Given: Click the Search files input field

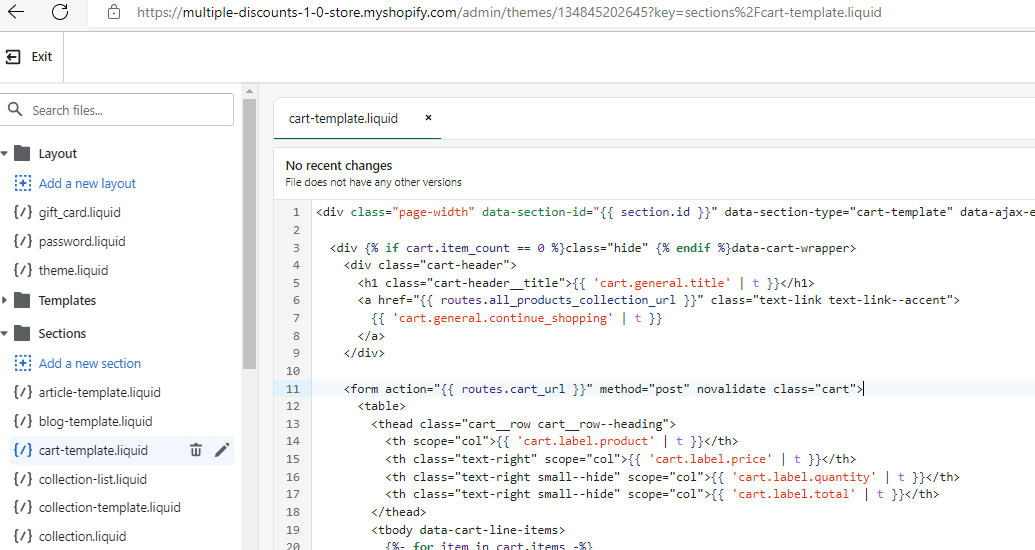Looking at the screenshot, I should (x=117, y=110).
